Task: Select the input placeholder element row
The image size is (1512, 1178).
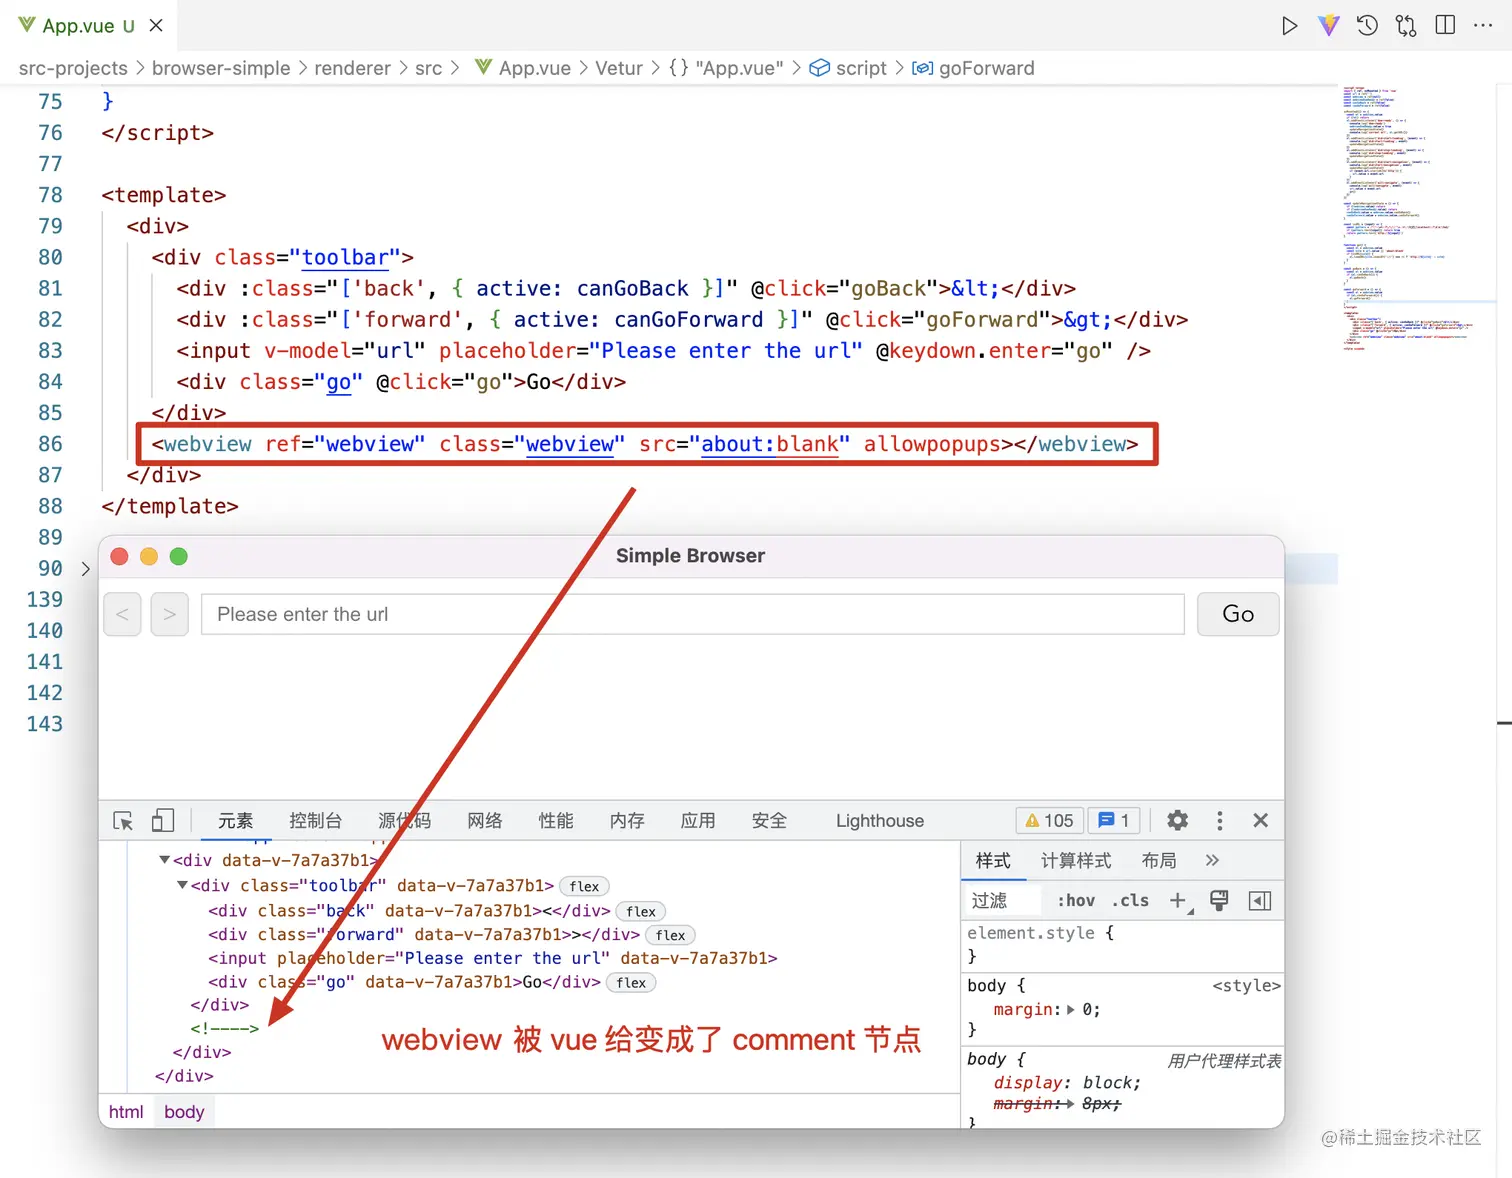Action: click(x=493, y=958)
